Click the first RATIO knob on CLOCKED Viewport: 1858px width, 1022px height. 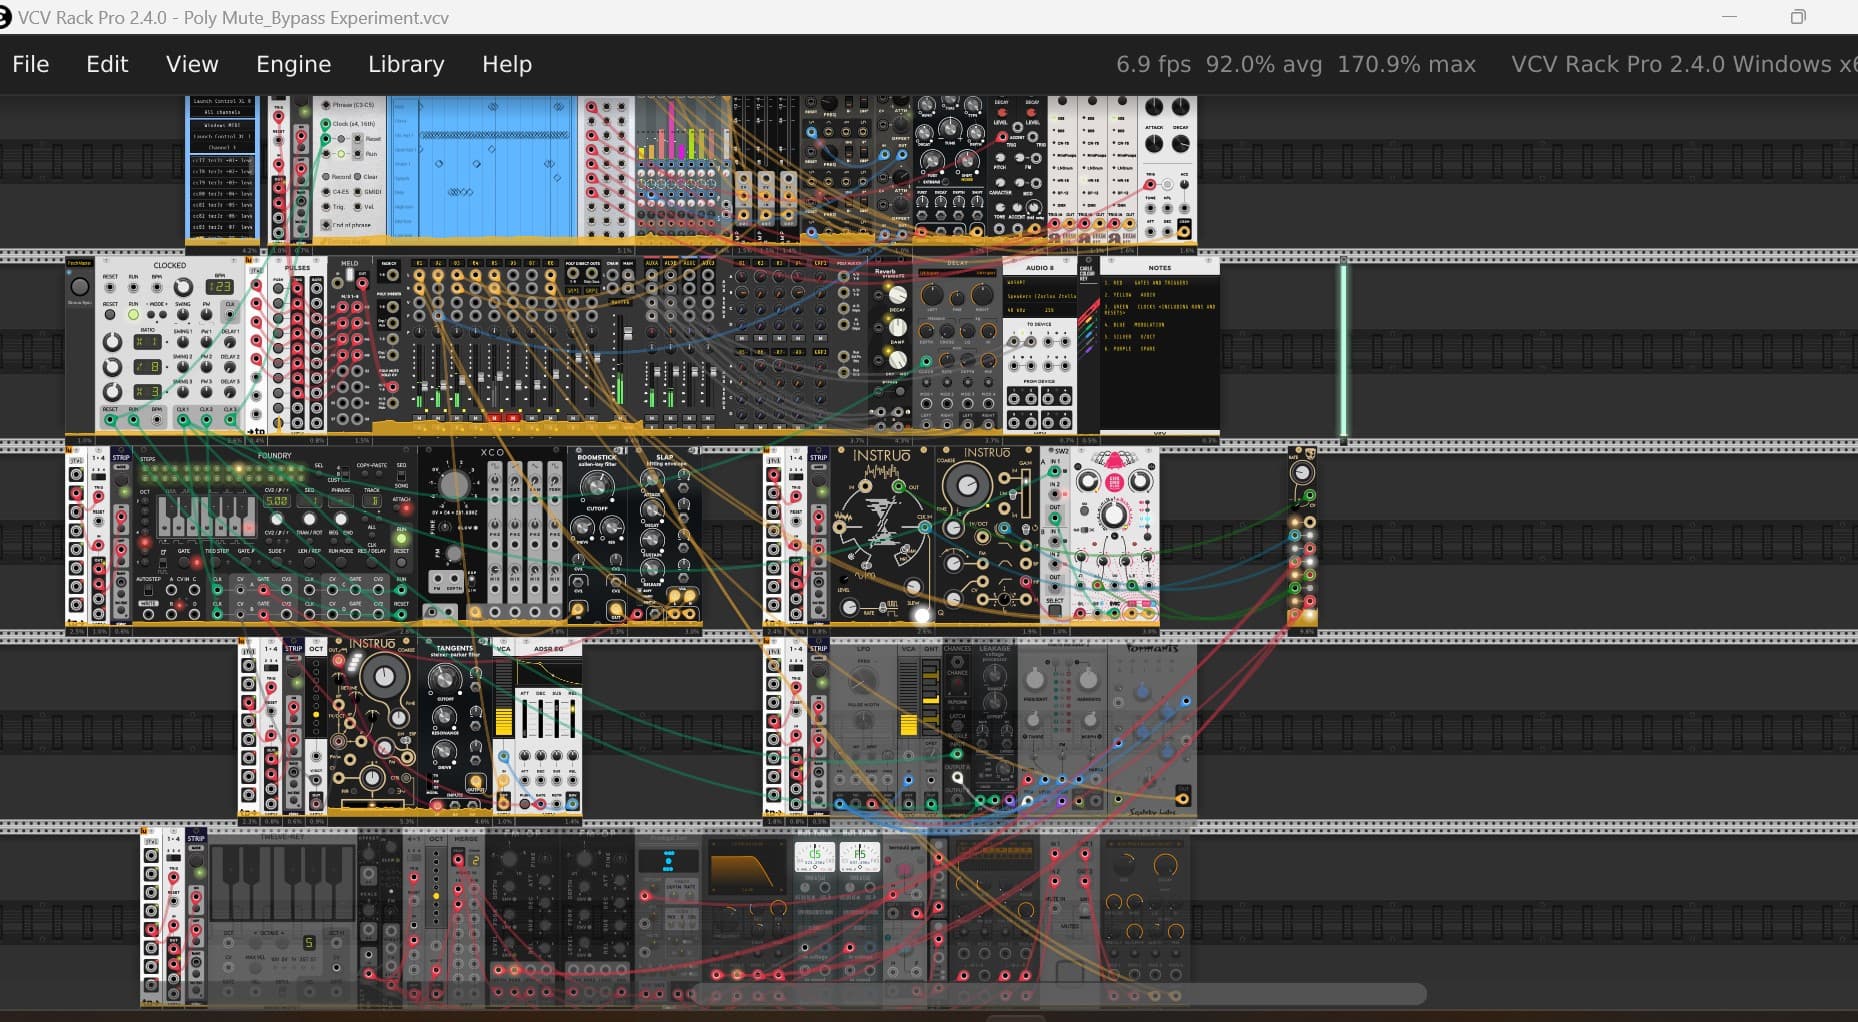click(113, 342)
